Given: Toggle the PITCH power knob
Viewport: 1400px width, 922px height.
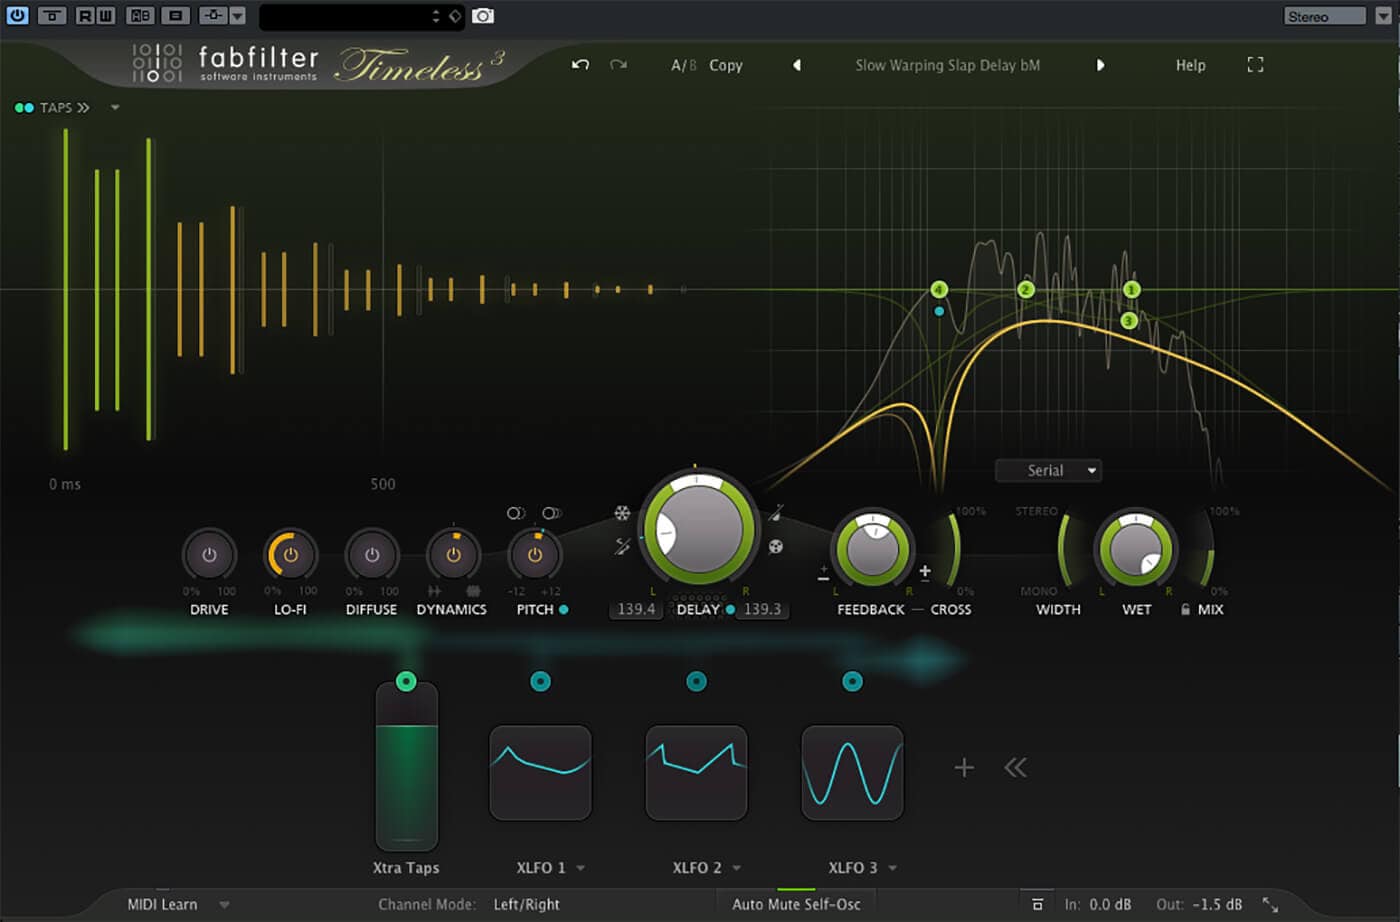Looking at the screenshot, I should click(x=535, y=555).
